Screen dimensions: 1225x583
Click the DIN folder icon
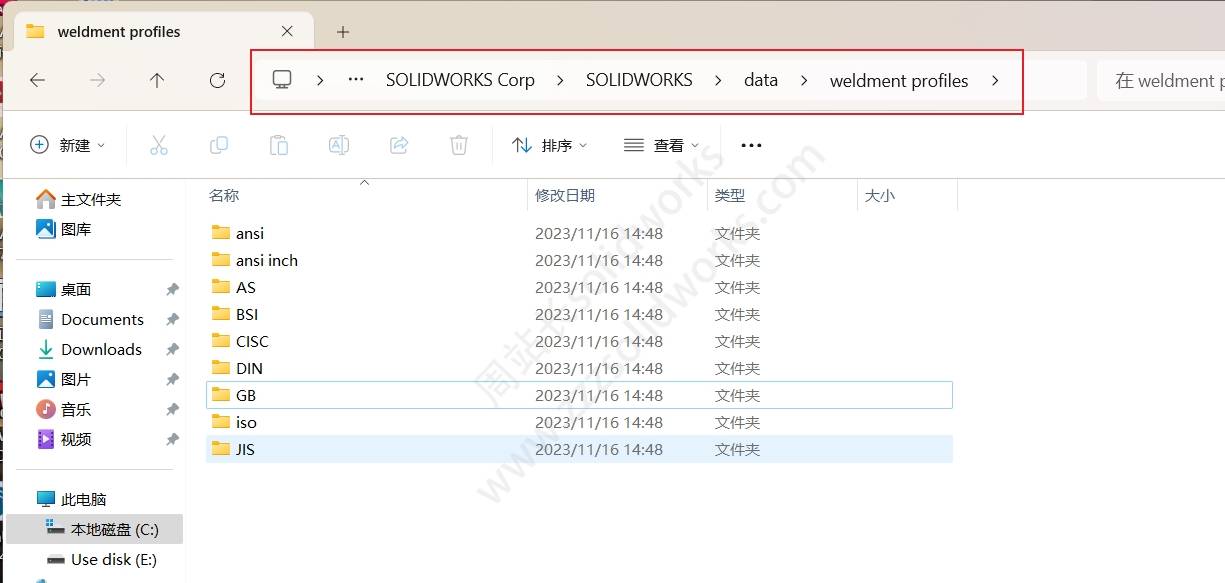click(221, 368)
